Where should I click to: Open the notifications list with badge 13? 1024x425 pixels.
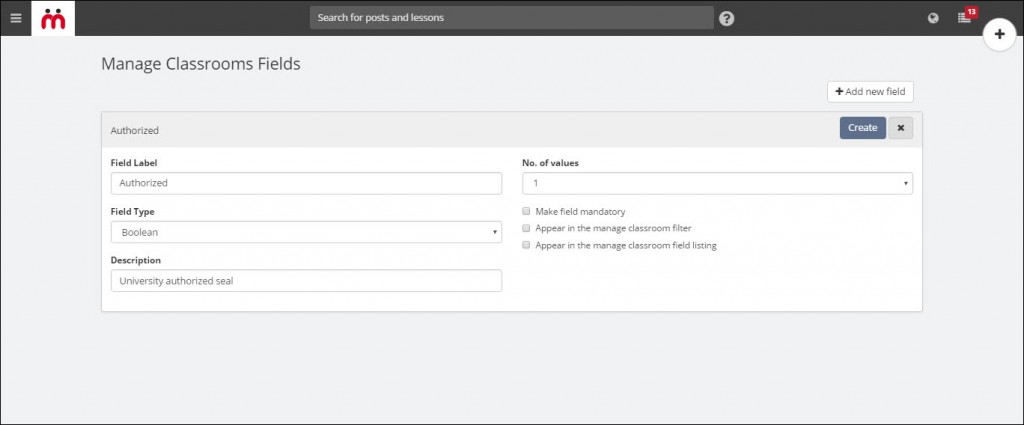coord(965,17)
